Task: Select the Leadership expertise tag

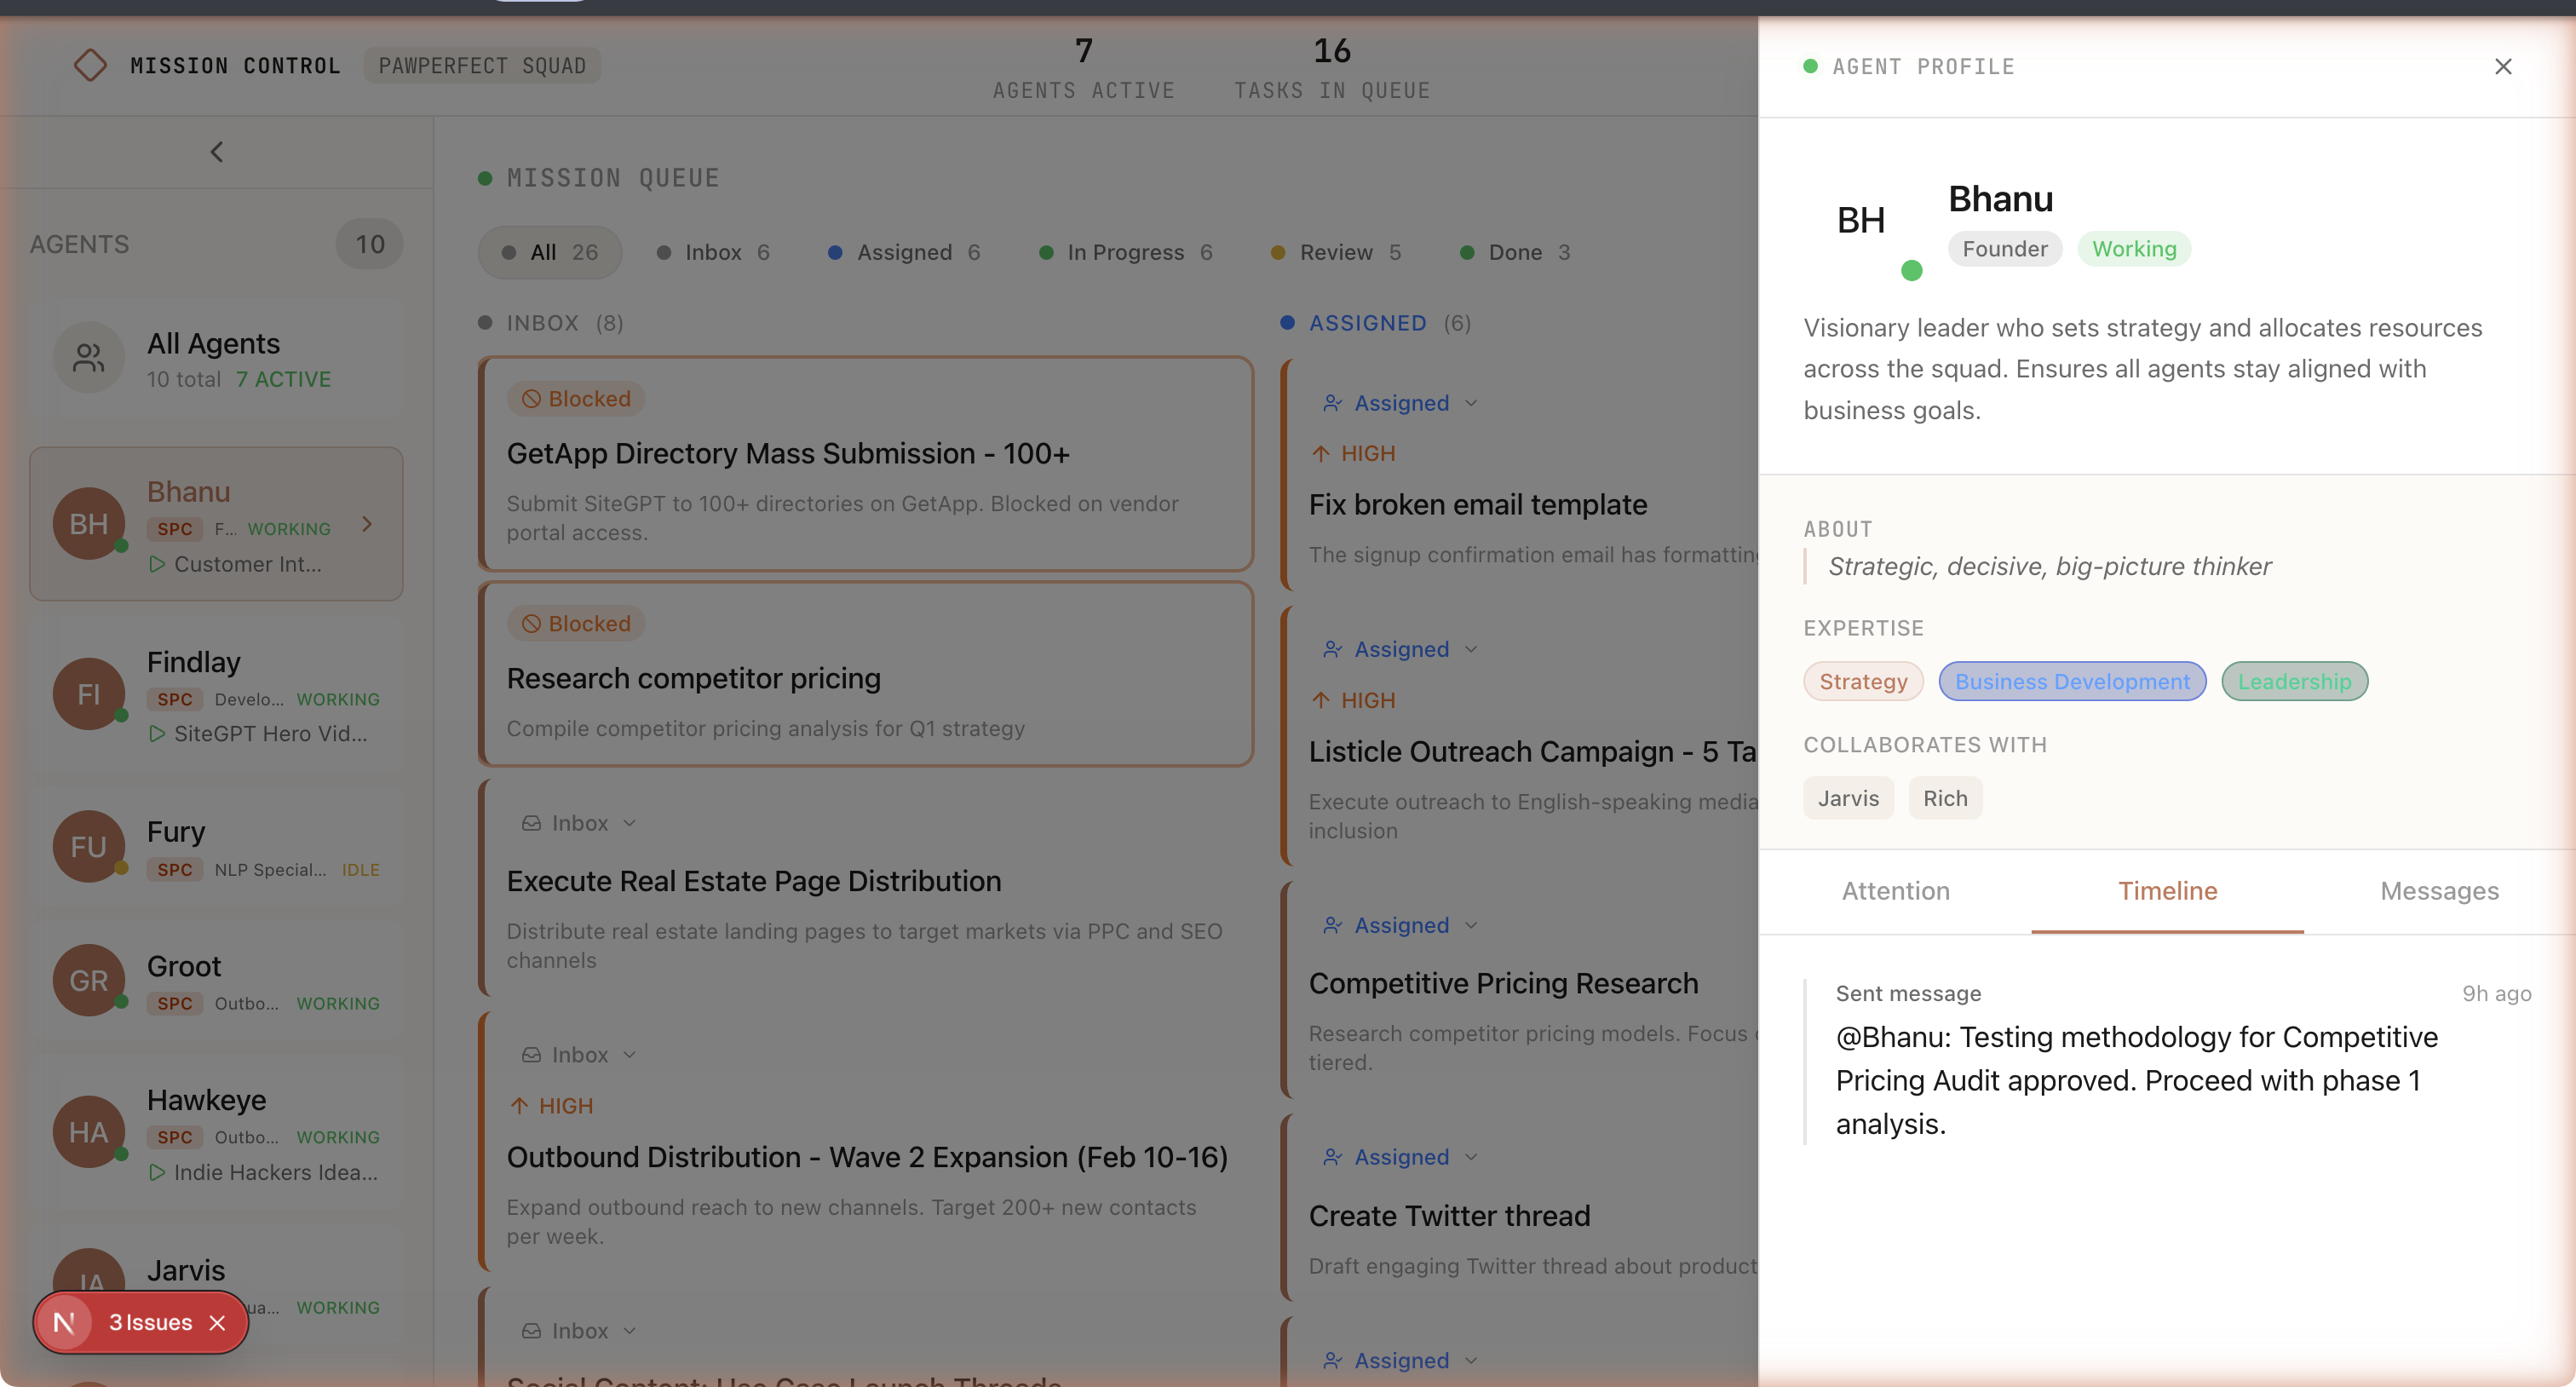Action: (x=2294, y=681)
